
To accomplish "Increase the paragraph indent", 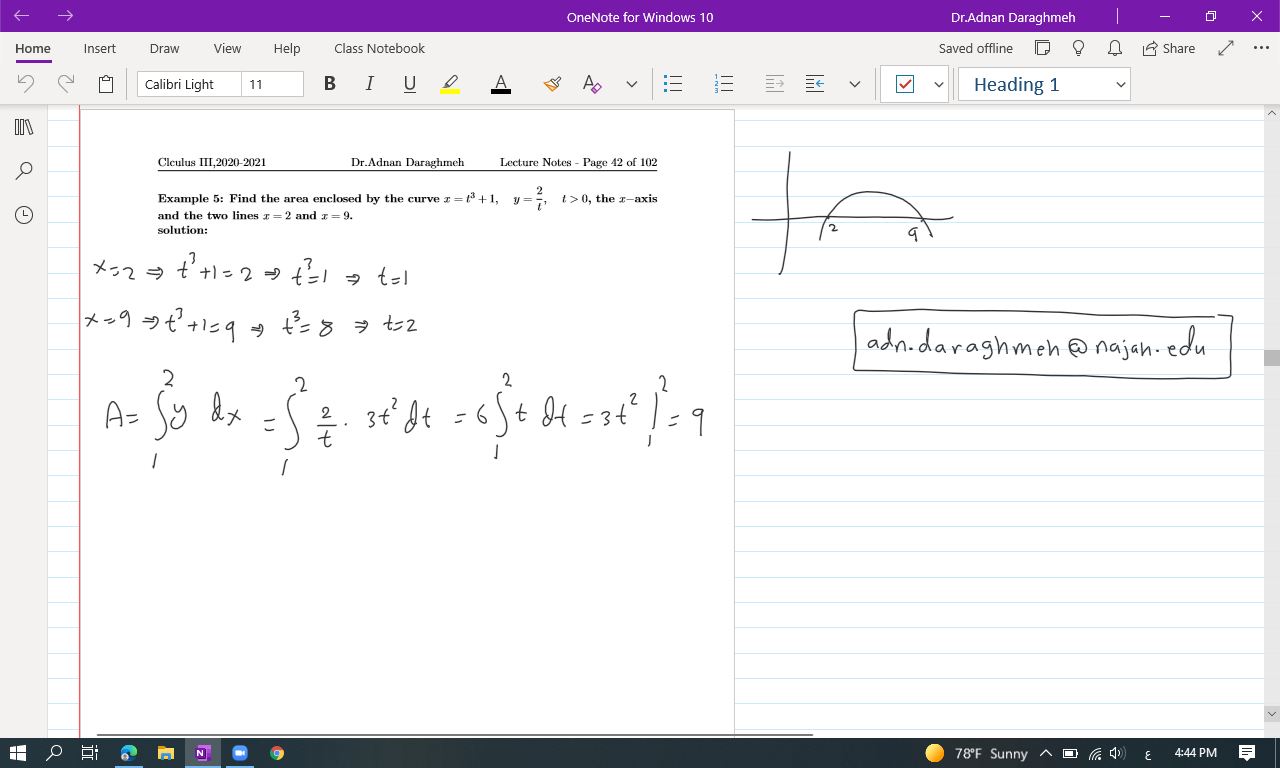I will 775,84.
